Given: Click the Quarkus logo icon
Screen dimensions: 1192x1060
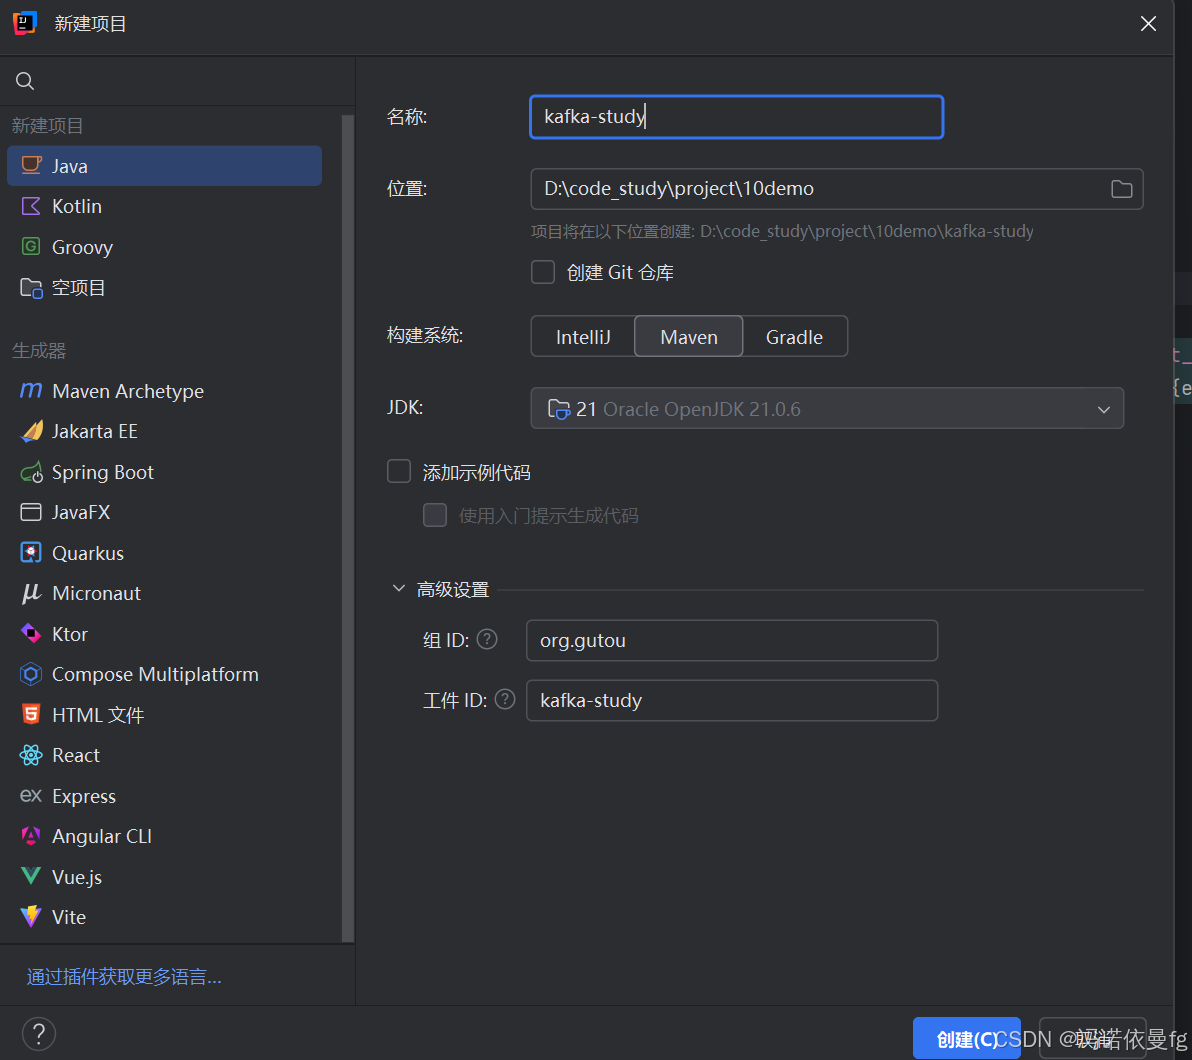Looking at the screenshot, I should 31,553.
